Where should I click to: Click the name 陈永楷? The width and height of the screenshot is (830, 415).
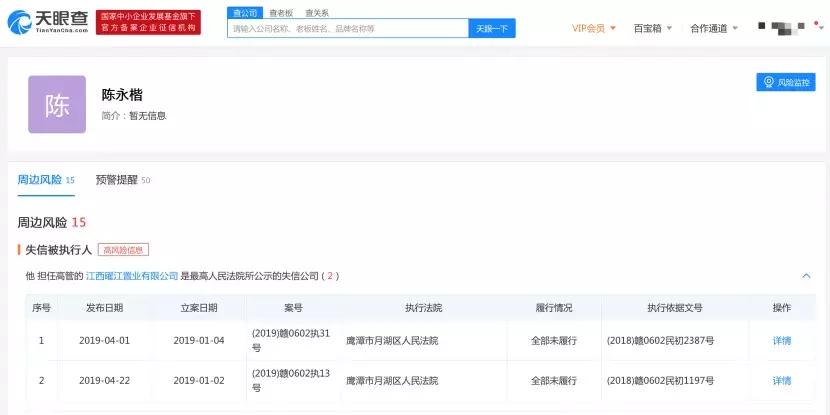click(122, 95)
